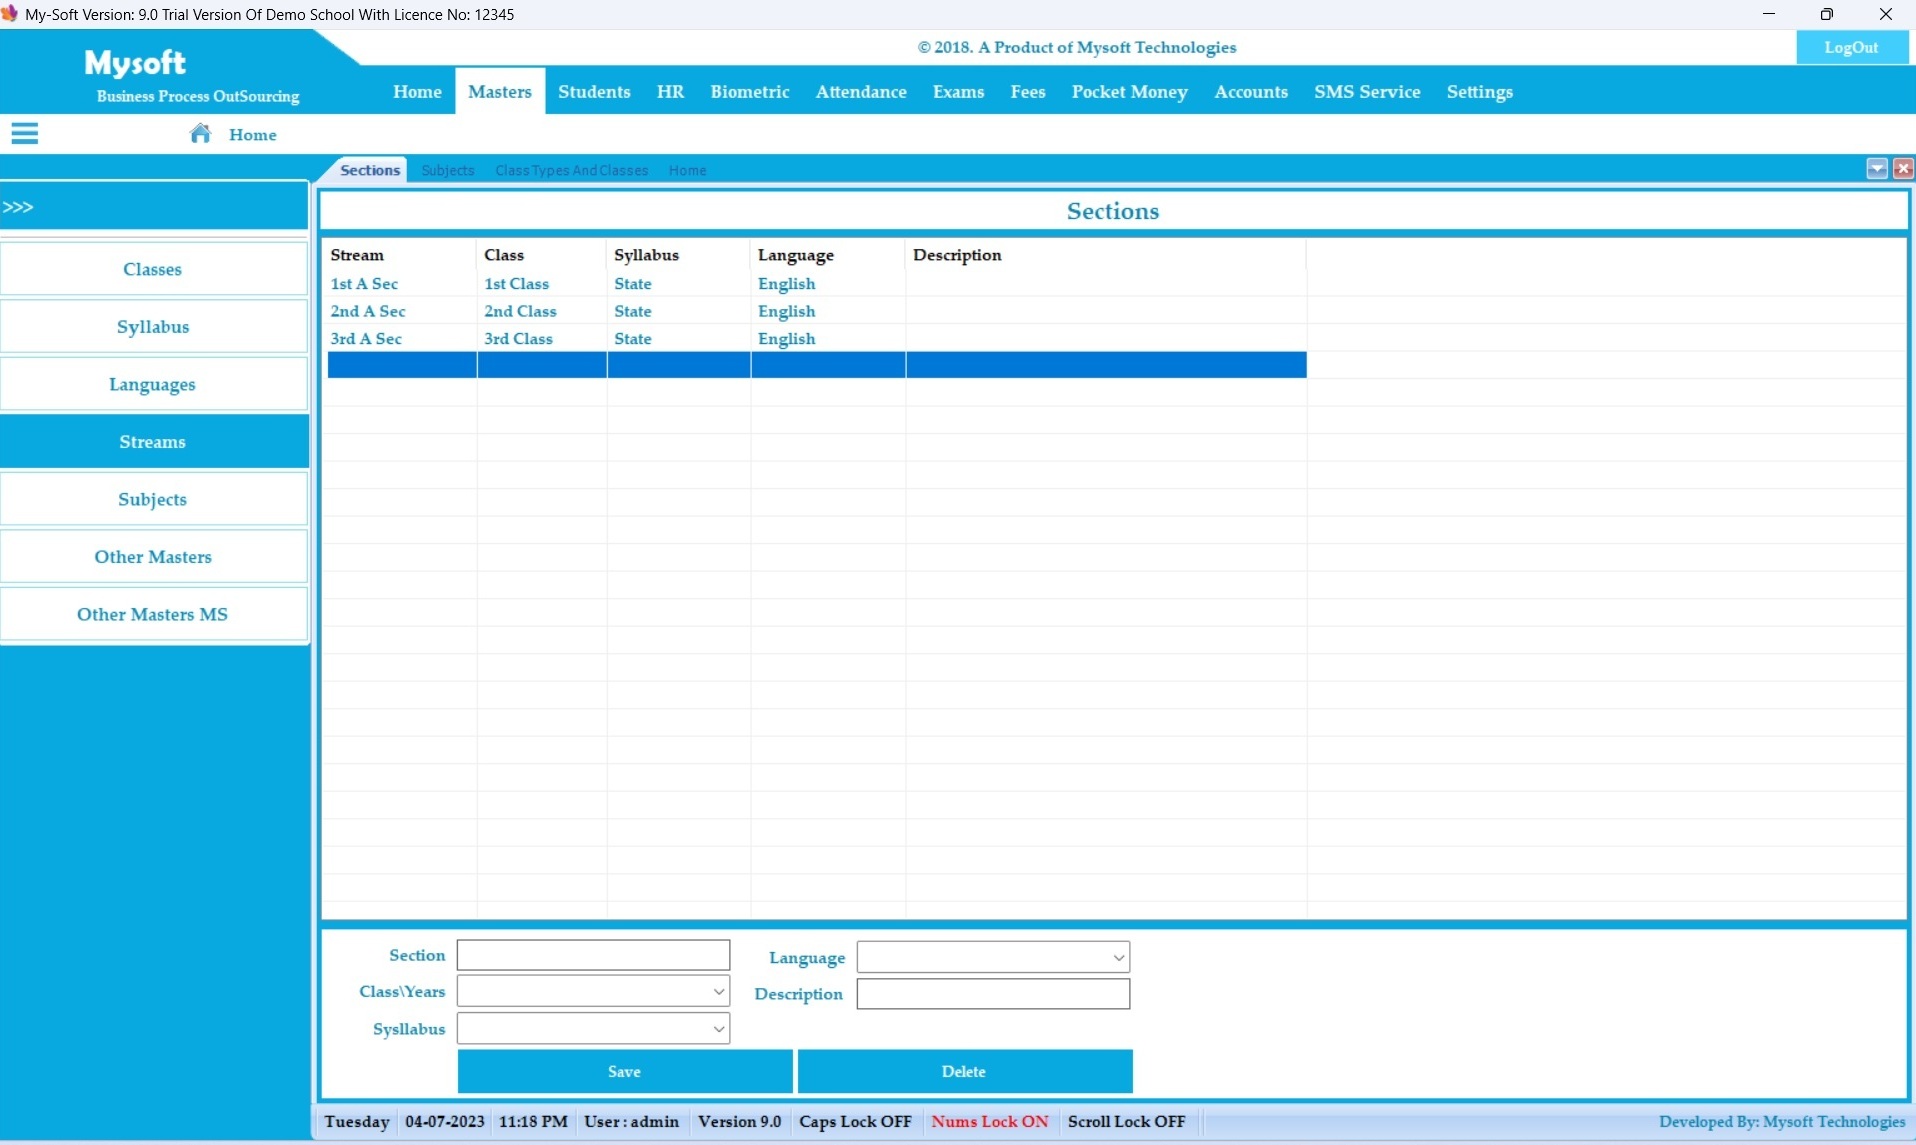The width and height of the screenshot is (1916, 1145).
Task: Open the tab list dropdown arrow
Action: pos(1876,169)
